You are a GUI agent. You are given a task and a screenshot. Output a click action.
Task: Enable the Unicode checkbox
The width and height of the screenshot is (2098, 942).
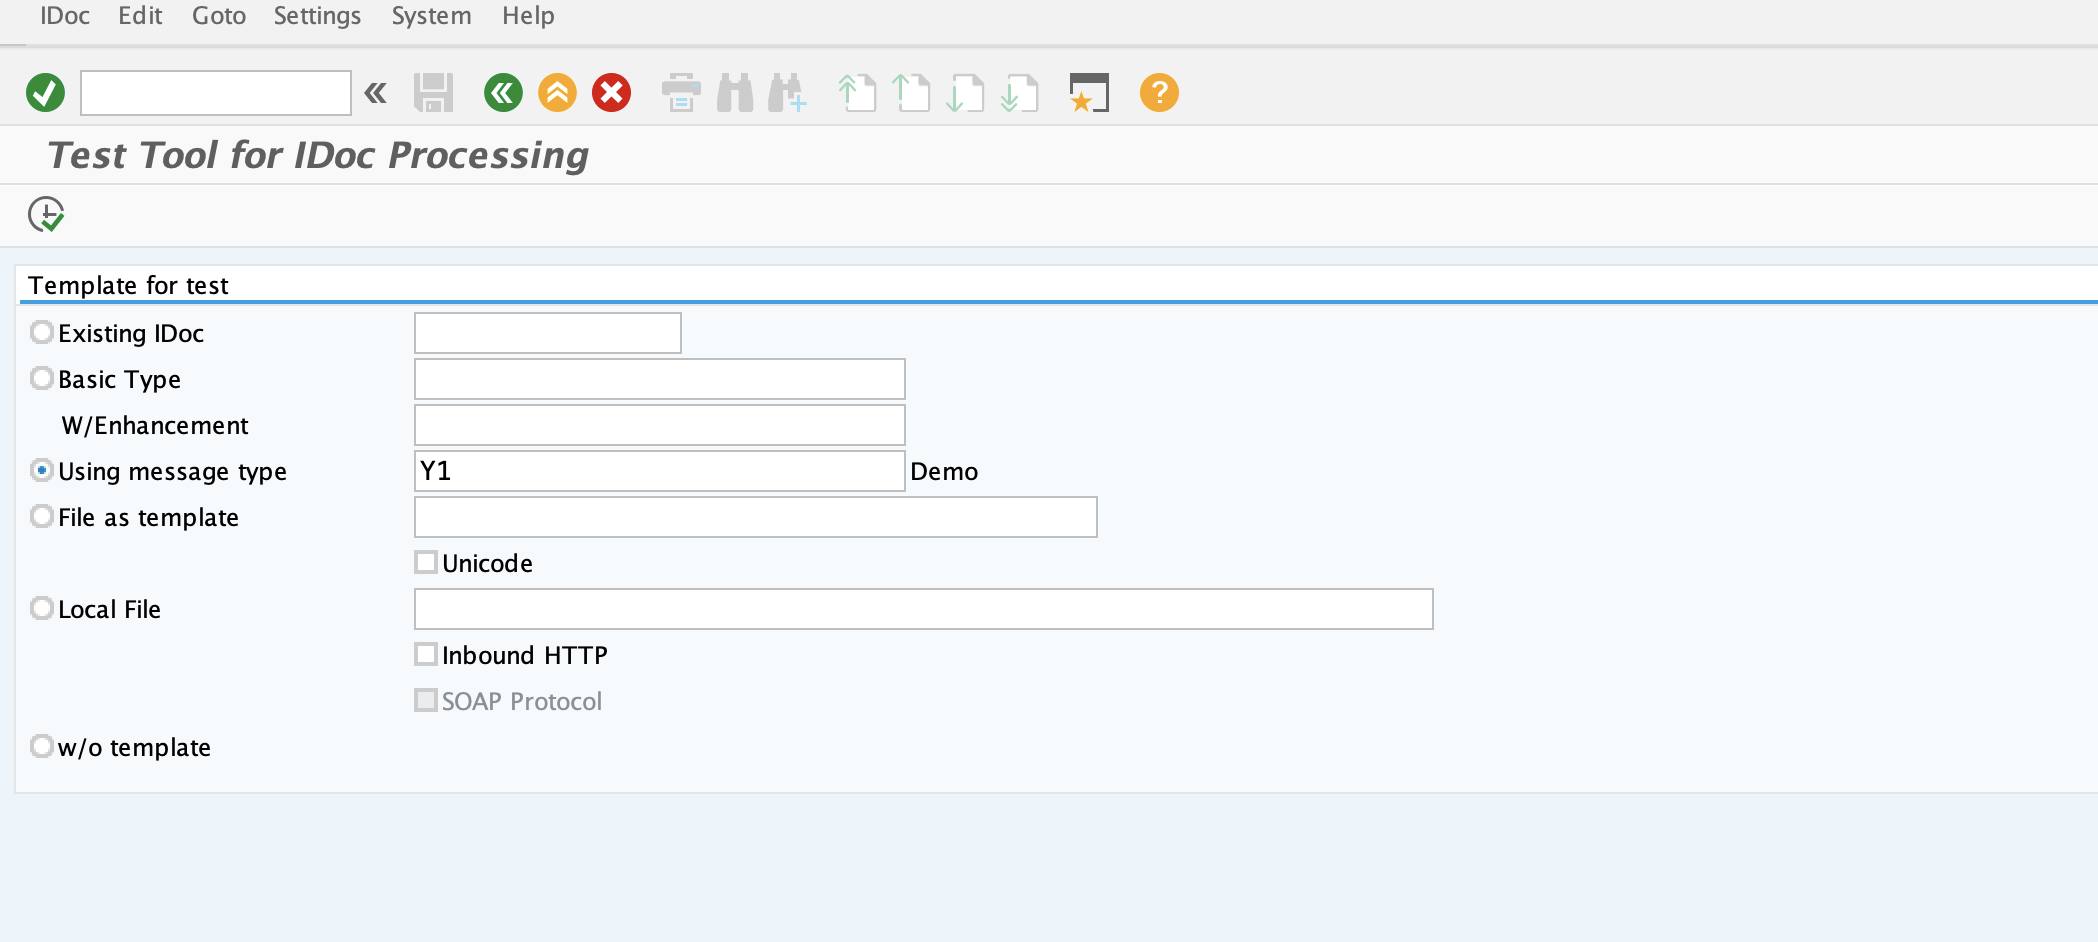(x=425, y=562)
